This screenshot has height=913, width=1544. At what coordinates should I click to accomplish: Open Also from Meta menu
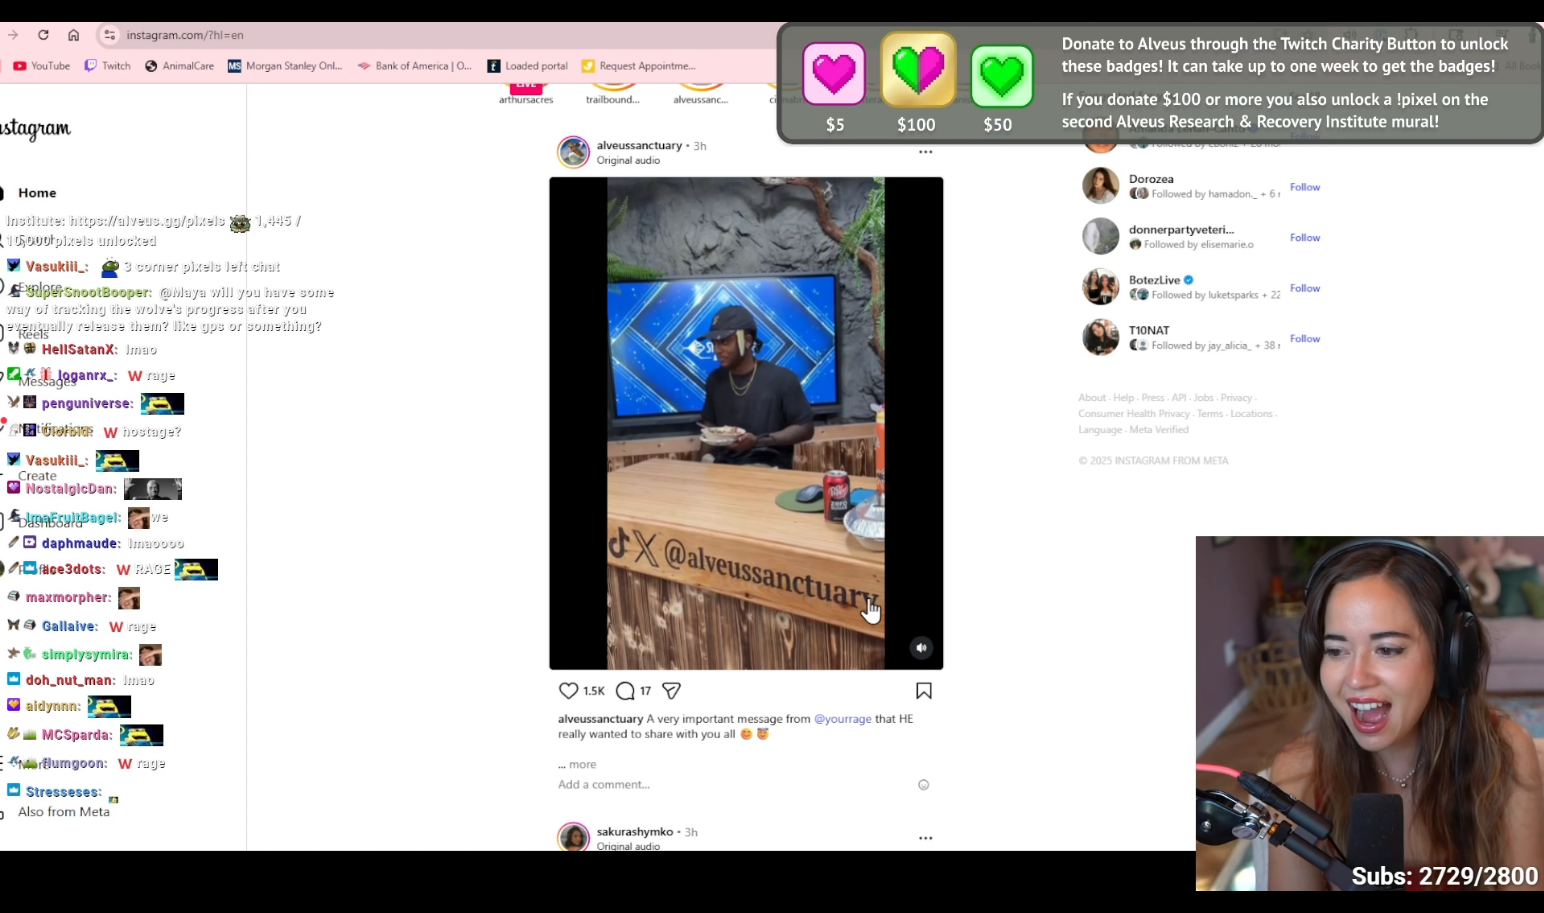coord(64,812)
